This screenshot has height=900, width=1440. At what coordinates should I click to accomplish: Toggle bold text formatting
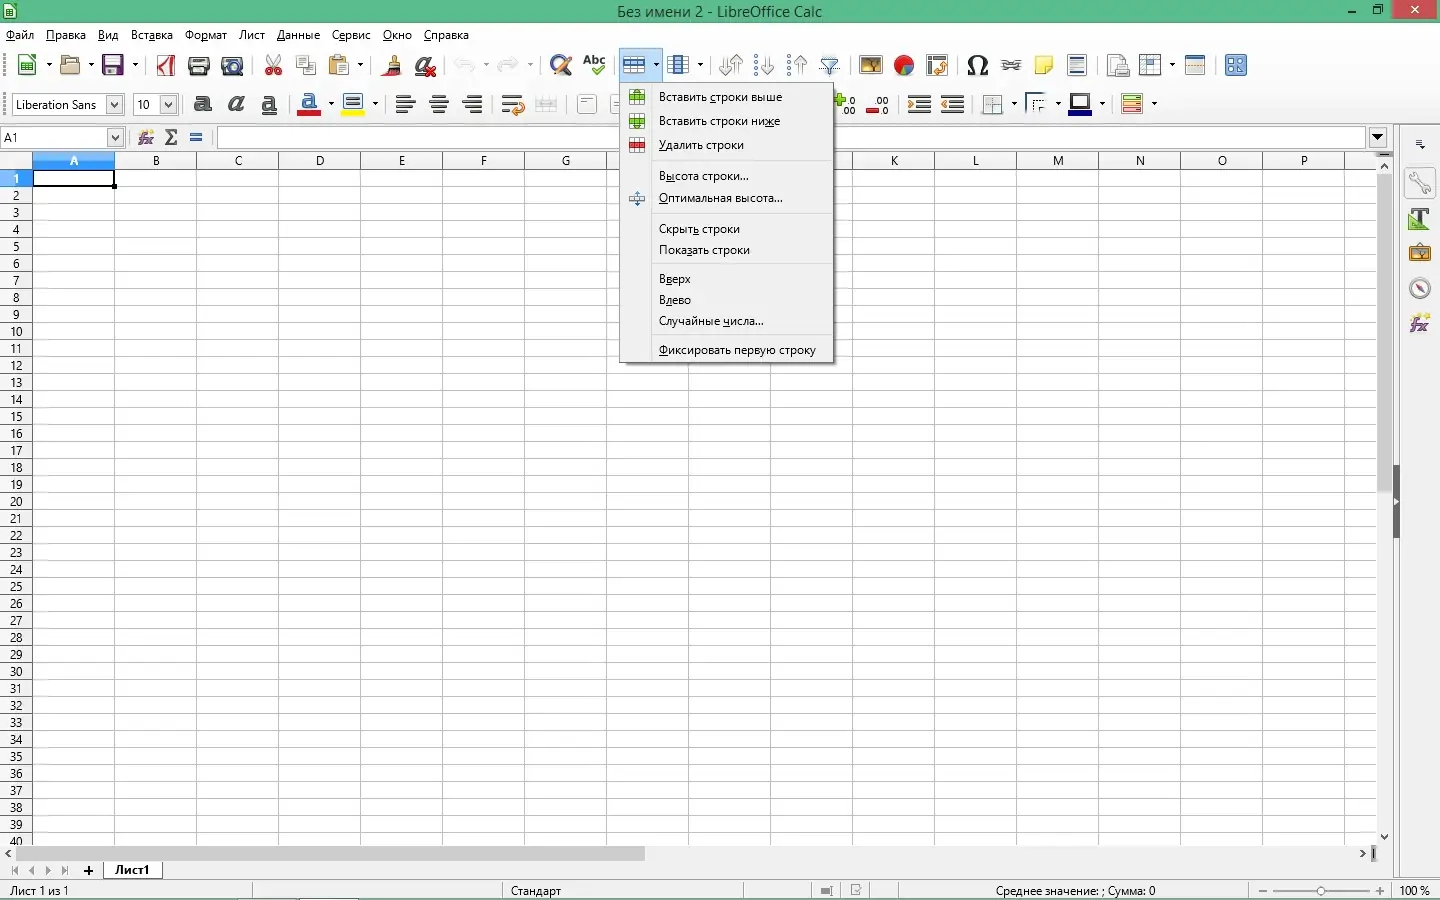point(203,104)
